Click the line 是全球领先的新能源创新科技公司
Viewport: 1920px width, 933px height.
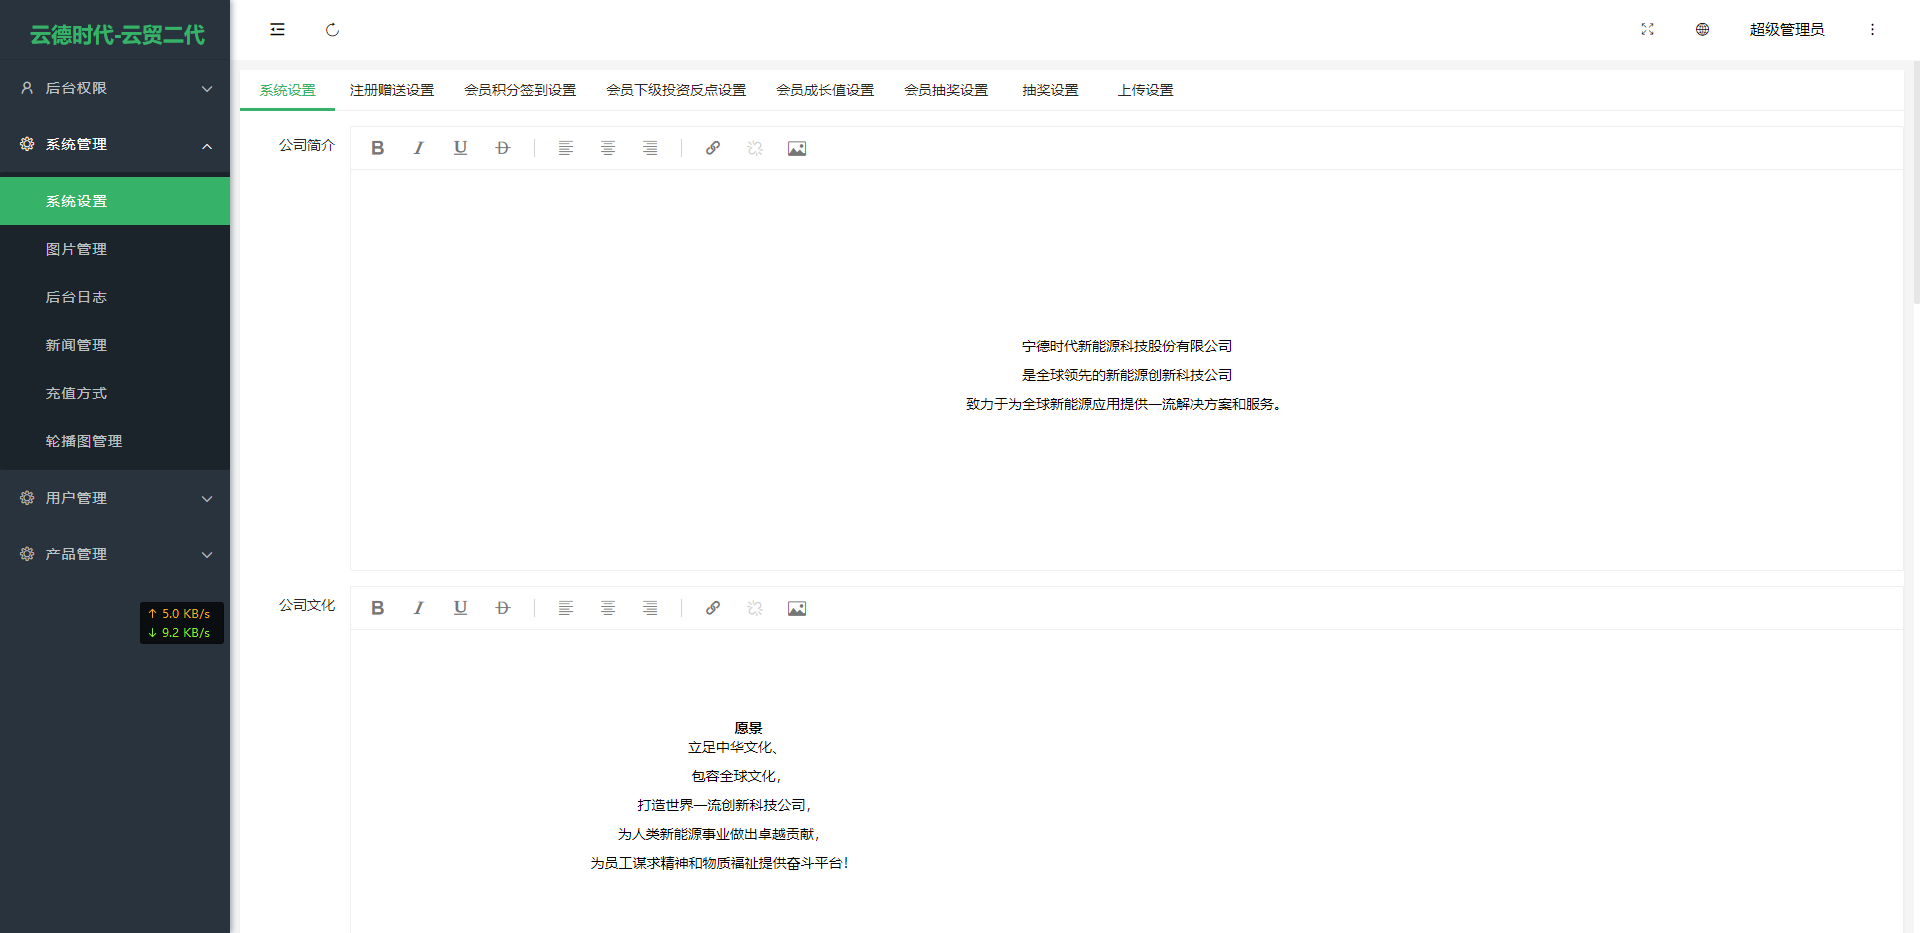point(1127,375)
